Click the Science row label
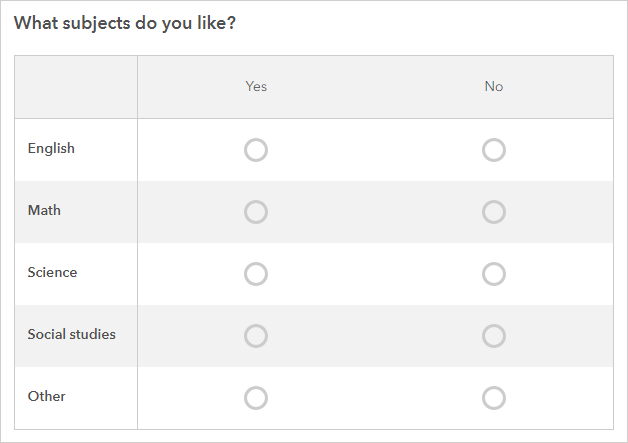Image resolution: width=628 pixels, height=443 pixels. 52,273
